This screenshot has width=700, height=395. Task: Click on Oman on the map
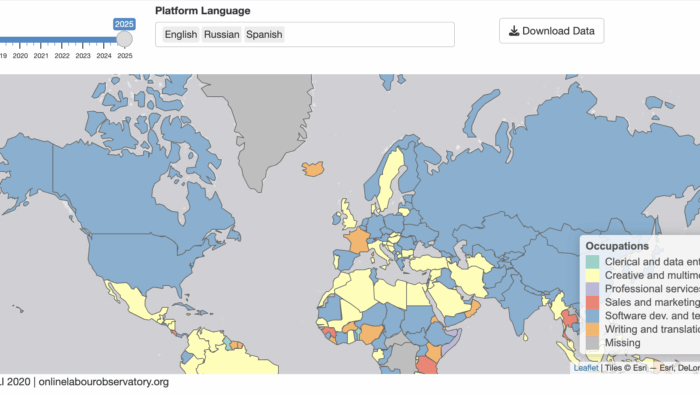474,309
